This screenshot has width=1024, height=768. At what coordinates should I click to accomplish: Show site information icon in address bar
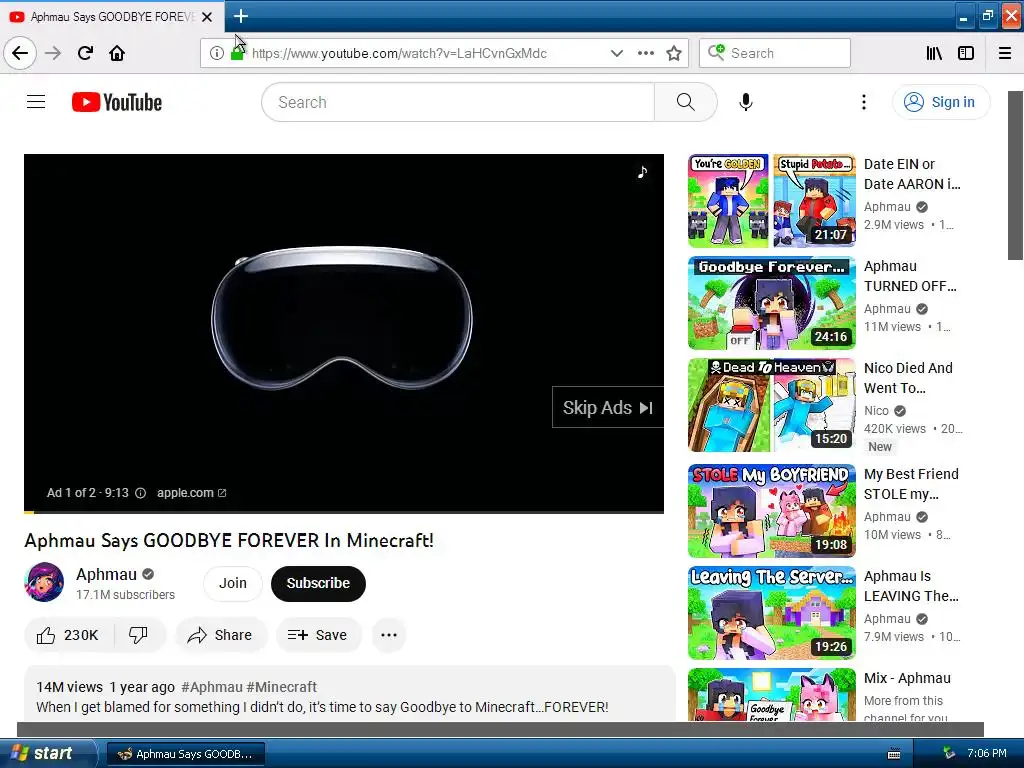(216, 53)
